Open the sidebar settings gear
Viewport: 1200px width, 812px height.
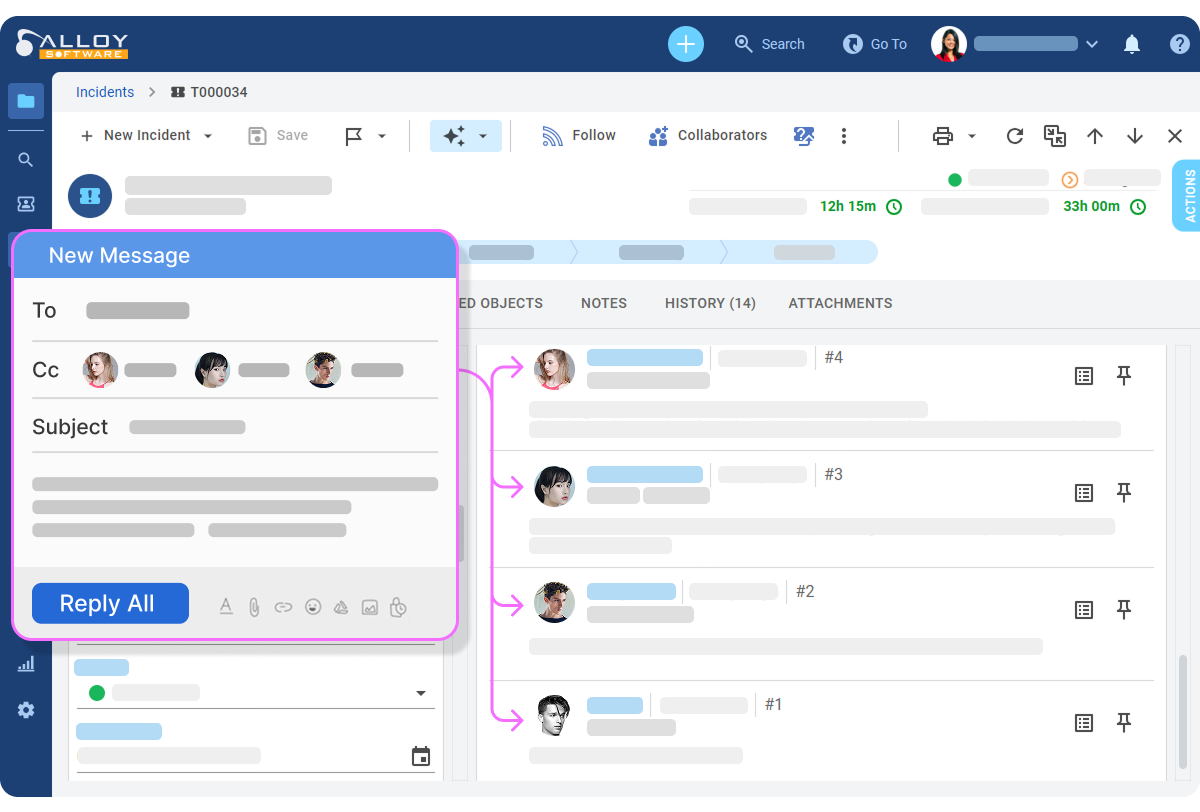click(26, 710)
